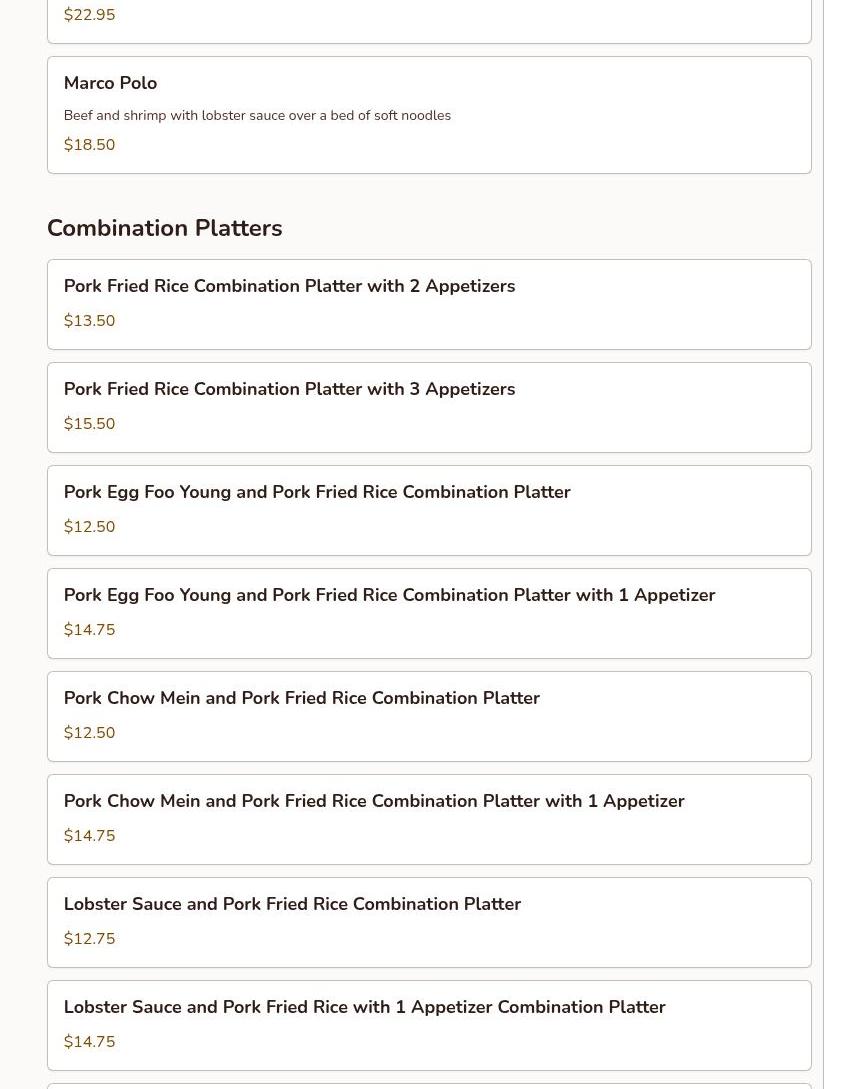Click the $15.50 price
The image size is (844, 1089).
click(x=89, y=424)
